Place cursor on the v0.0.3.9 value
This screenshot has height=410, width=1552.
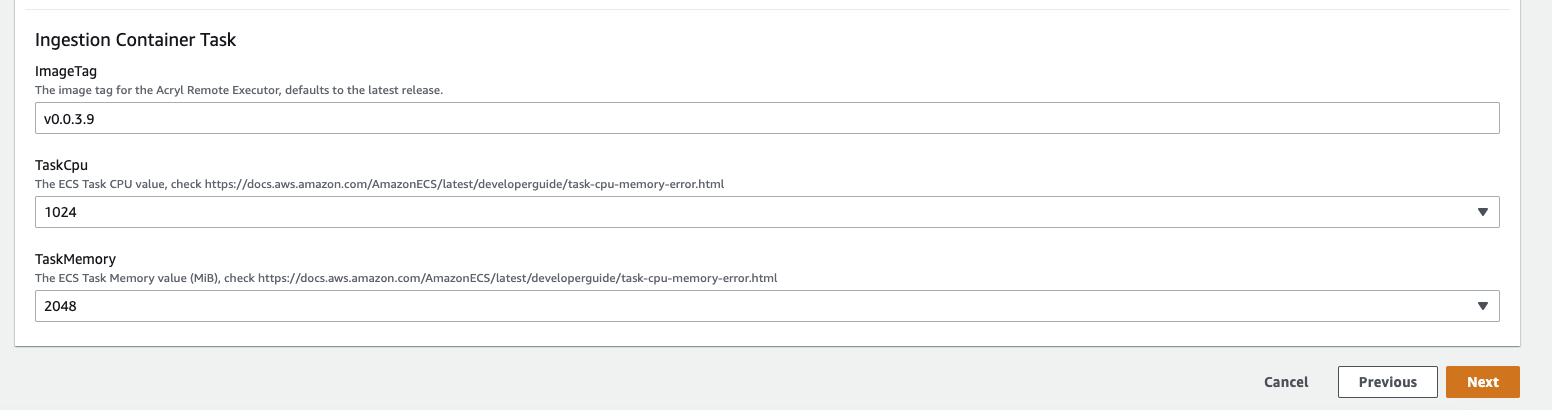(x=70, y=118)
